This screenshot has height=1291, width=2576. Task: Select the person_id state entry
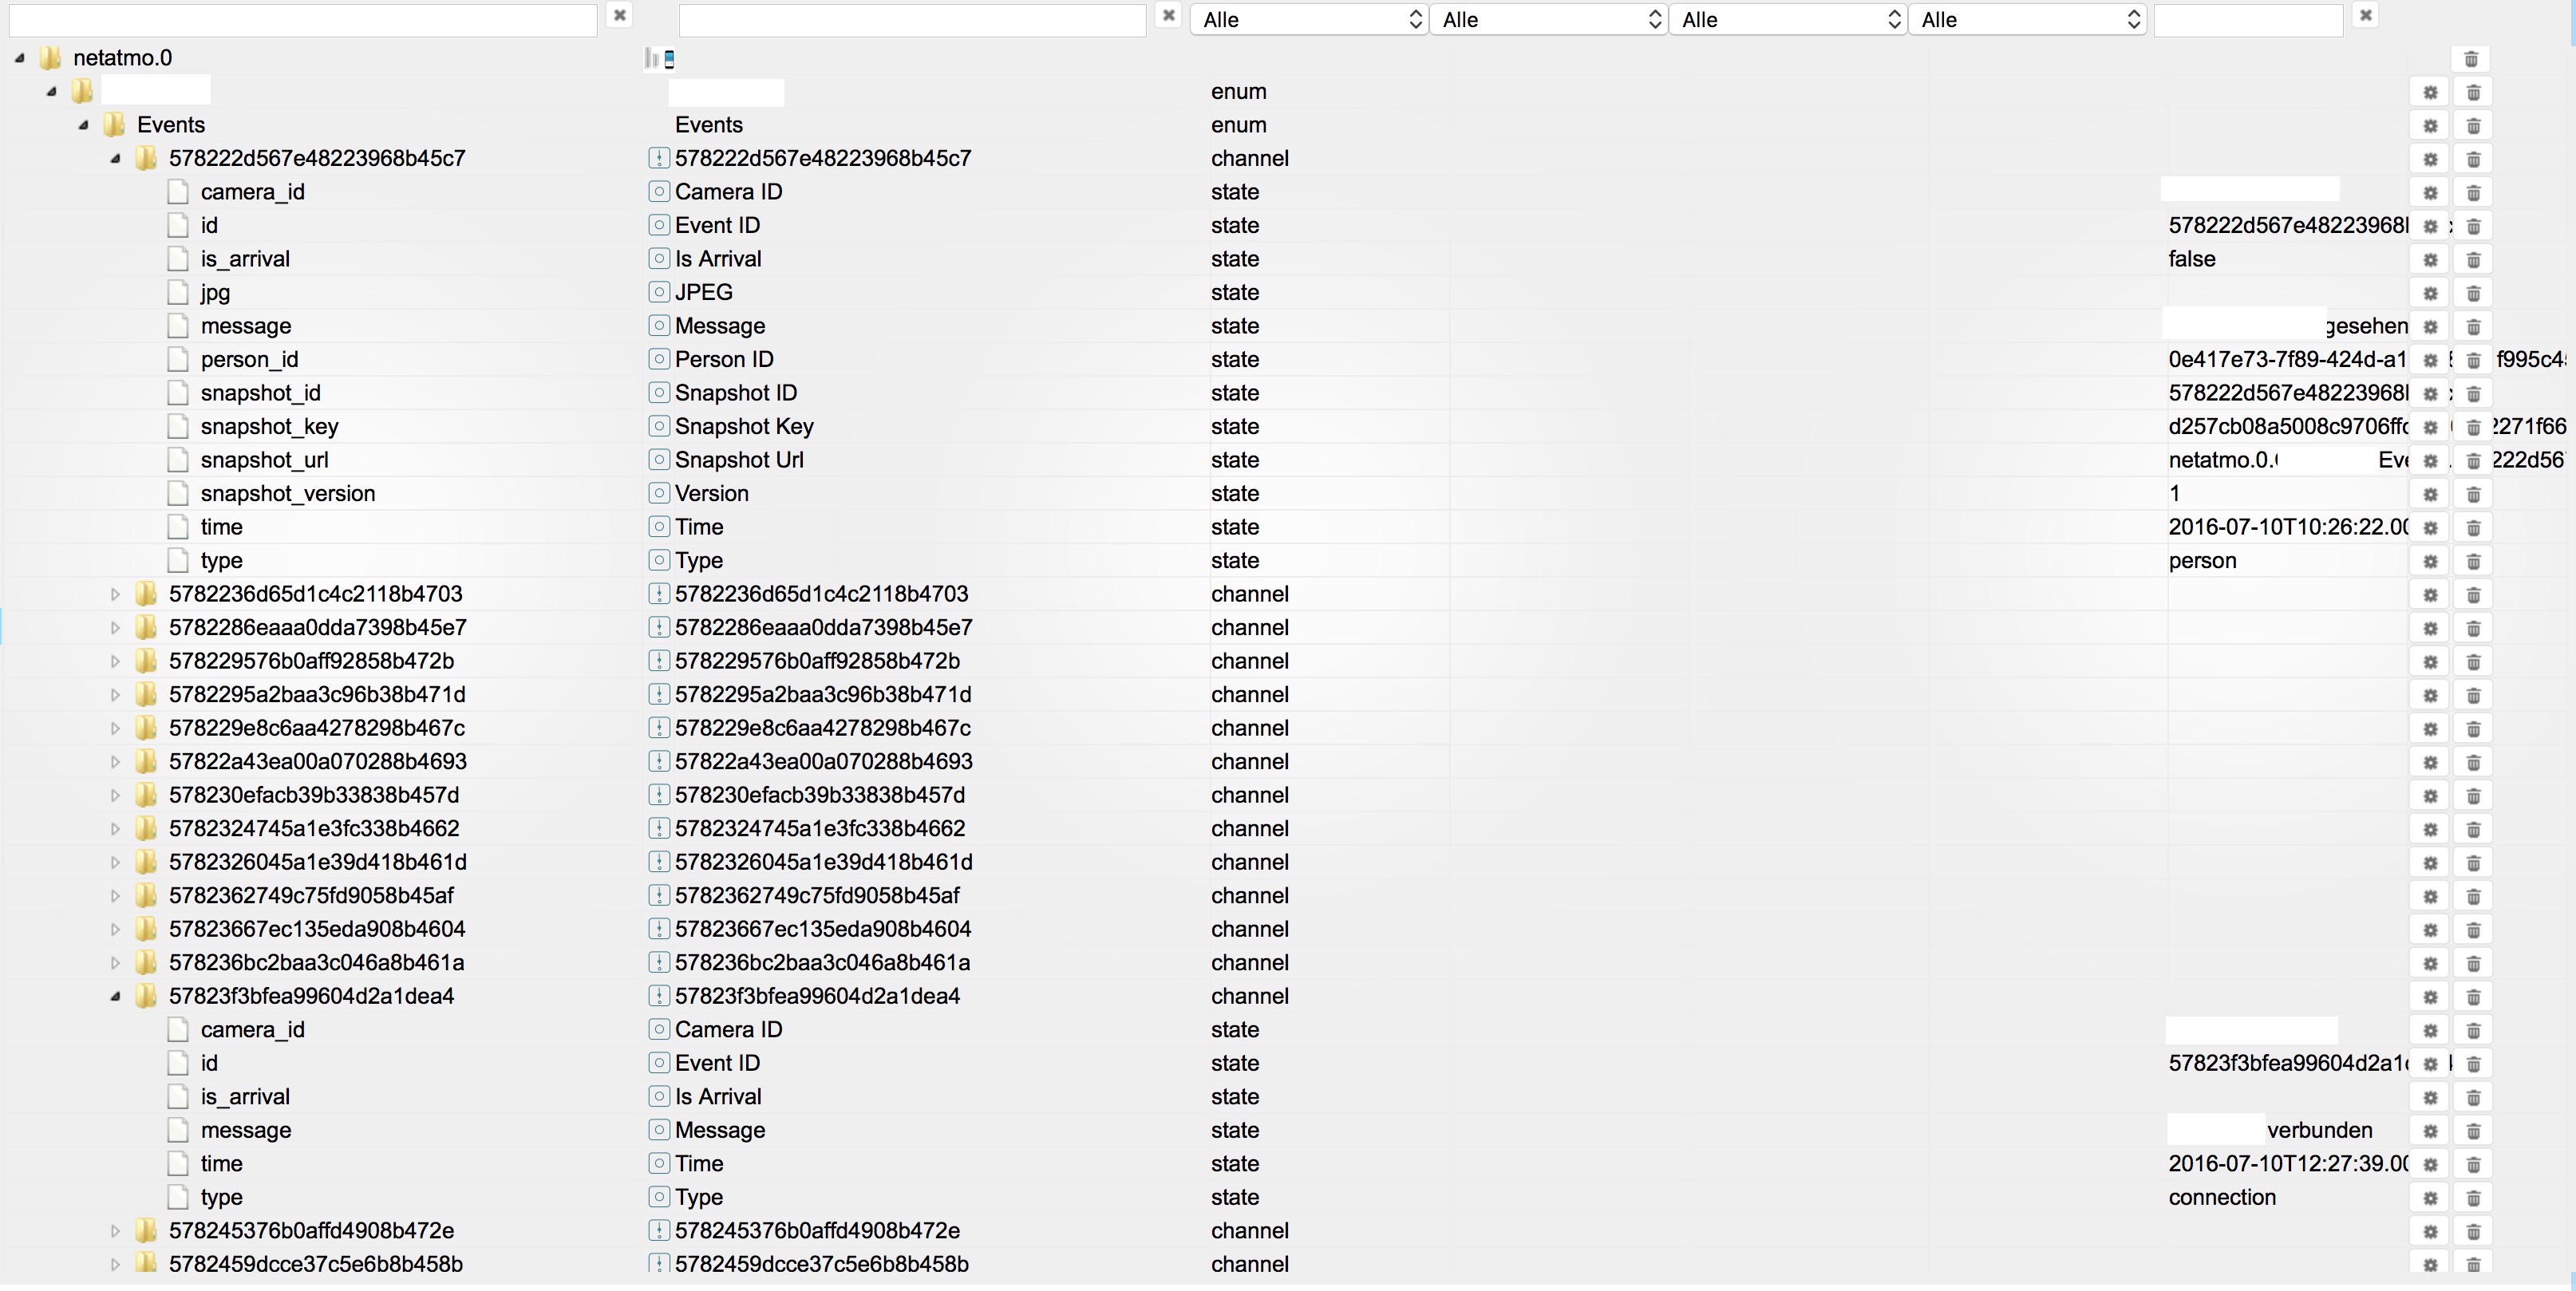(x=249, y=359)
